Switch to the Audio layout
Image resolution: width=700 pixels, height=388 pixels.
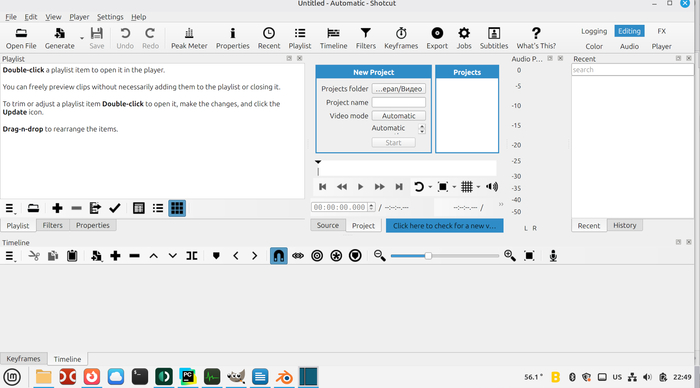tap(629, 46)
